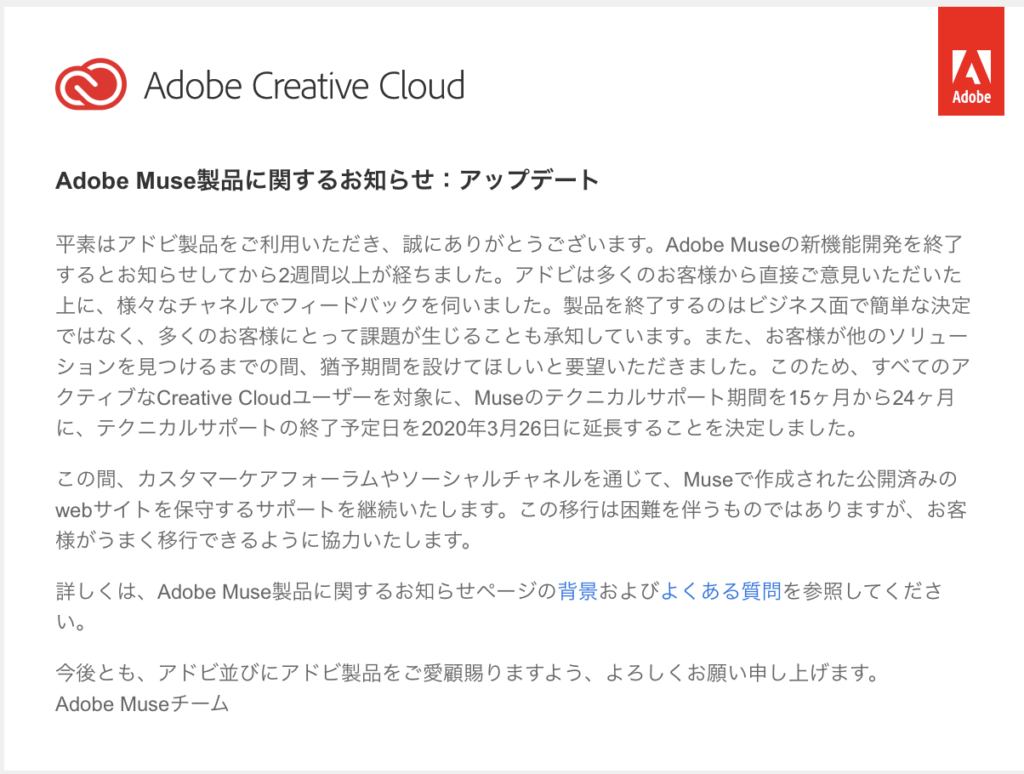Click the closing line beginning 今後とも
Viewport: 1024px width, 774px height.
coord(466,673)
